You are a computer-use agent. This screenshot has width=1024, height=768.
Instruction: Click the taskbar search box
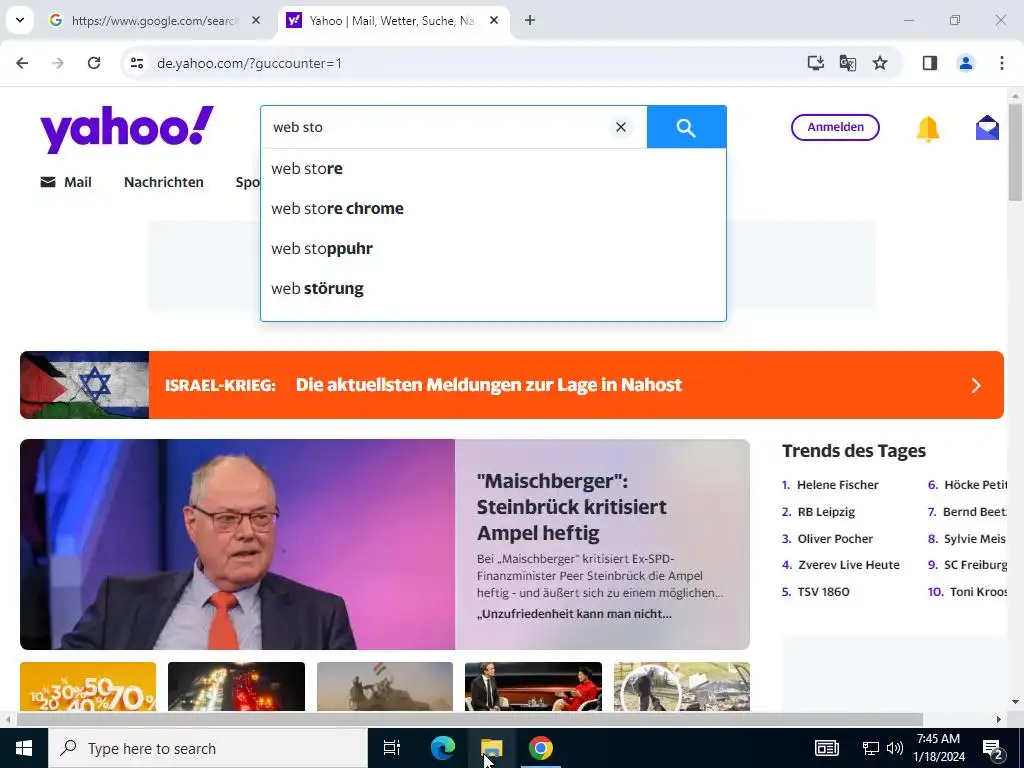[208, 748]
